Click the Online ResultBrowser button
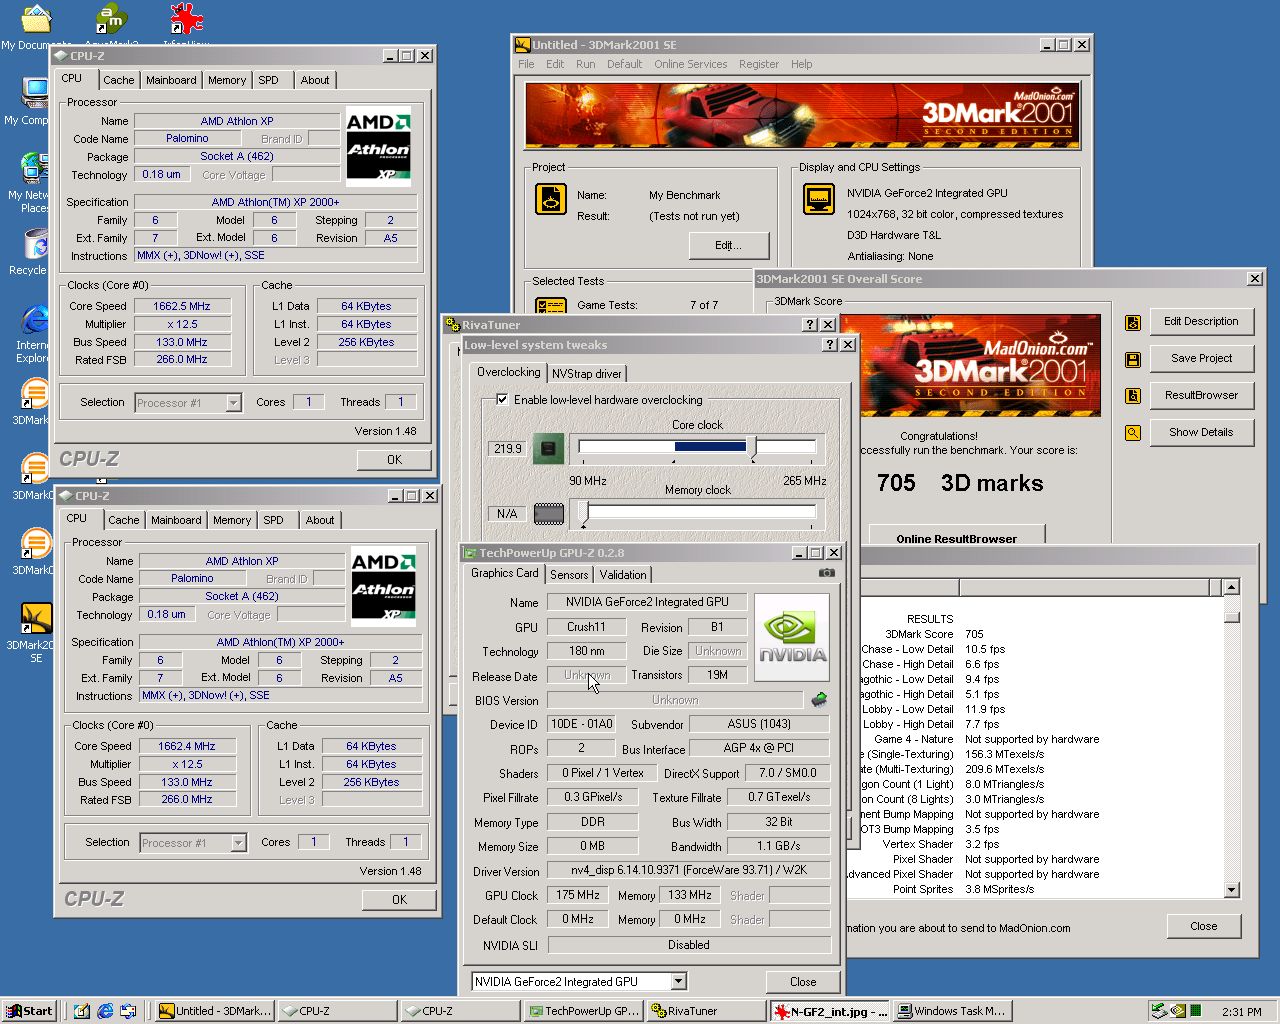This screenshot has width=1280, height=1024. coord(956,535)
